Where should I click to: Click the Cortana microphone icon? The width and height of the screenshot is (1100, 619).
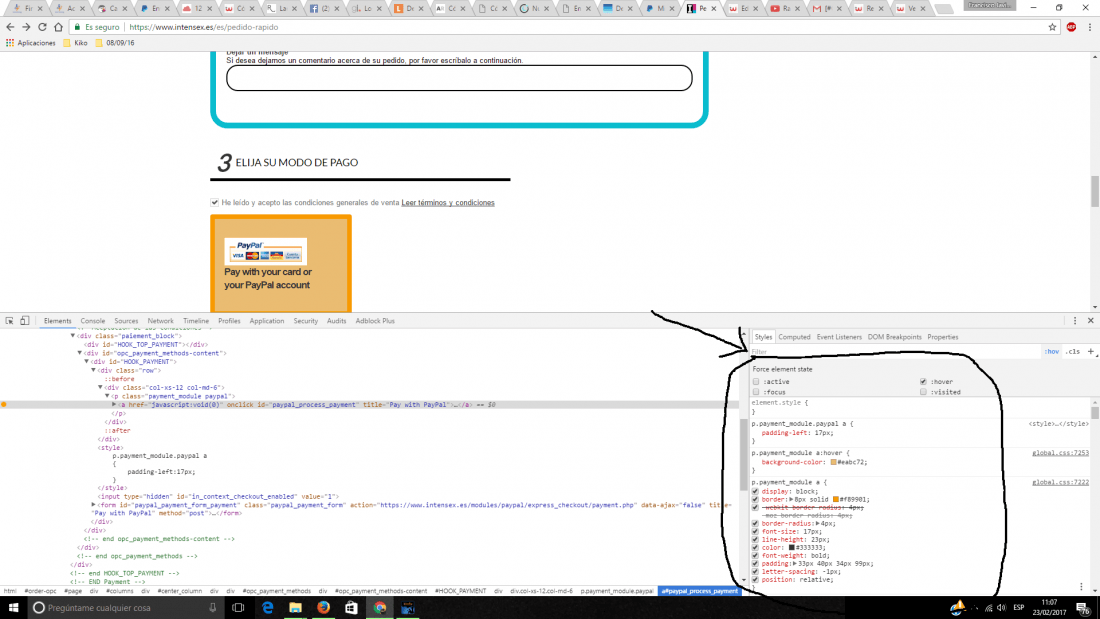coord(213,608)
